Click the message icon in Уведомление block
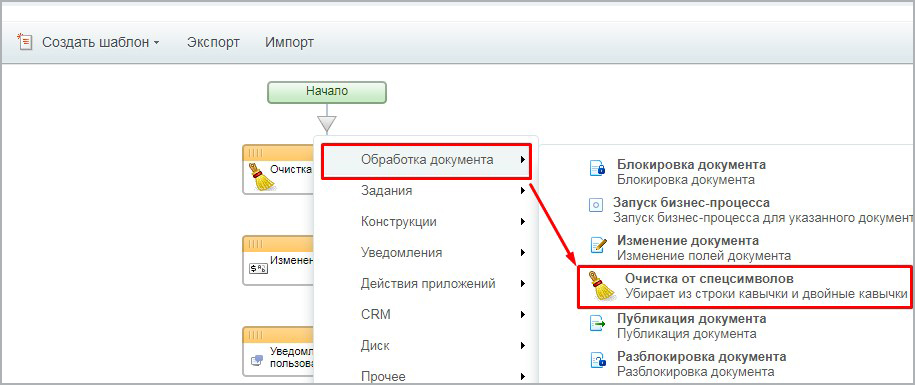915x385 pixels. (x=257, y=359)
